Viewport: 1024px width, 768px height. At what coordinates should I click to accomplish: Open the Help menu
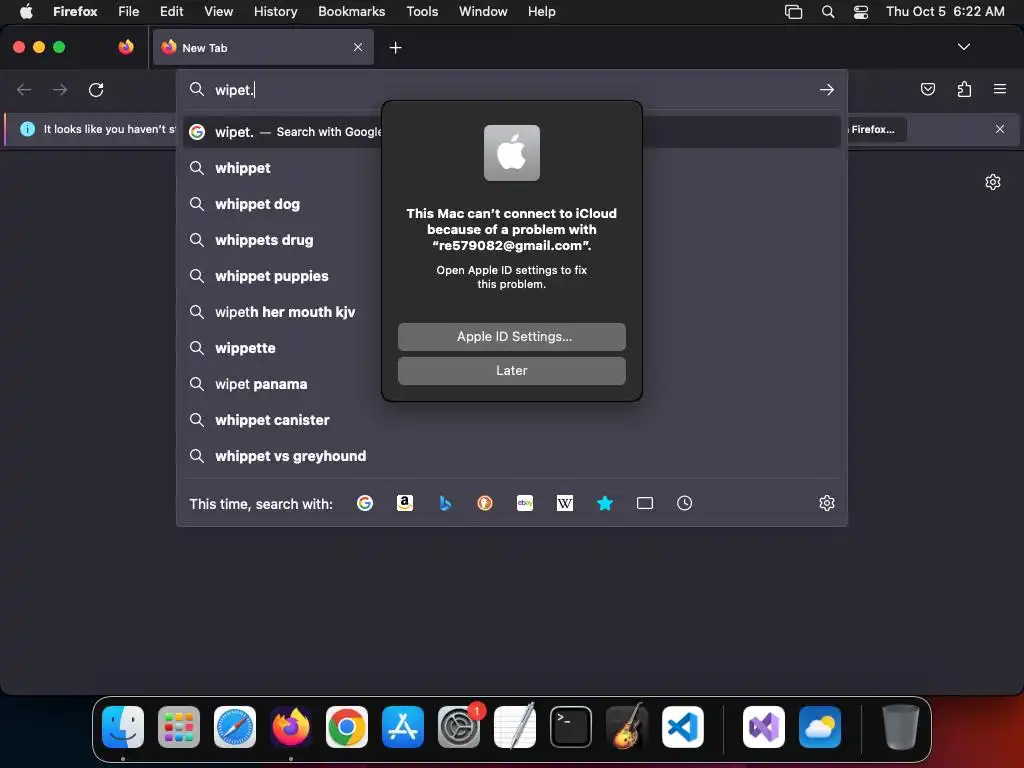(541, 11)
